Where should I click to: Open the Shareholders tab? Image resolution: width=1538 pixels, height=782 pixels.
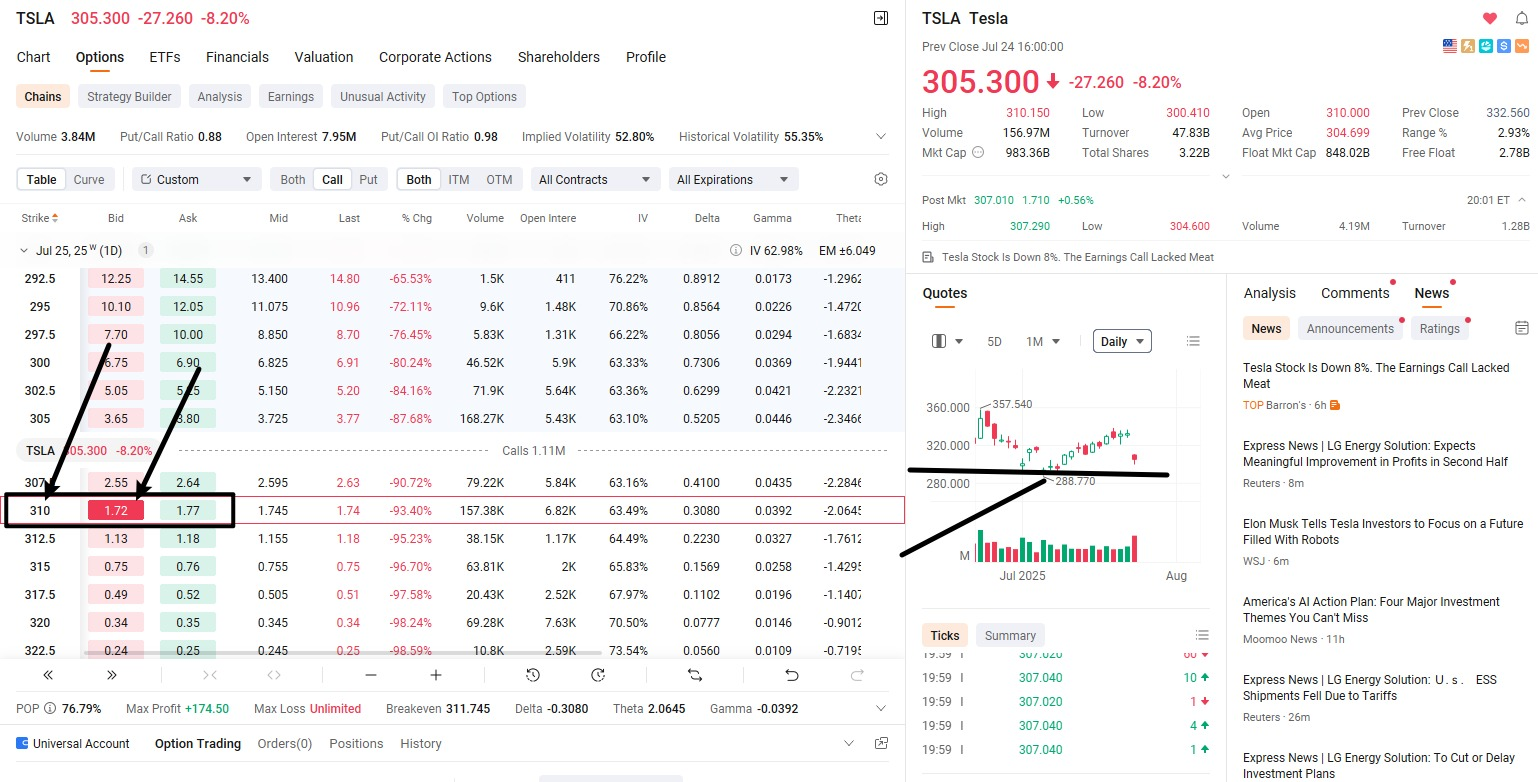click(x=559, y=57)
